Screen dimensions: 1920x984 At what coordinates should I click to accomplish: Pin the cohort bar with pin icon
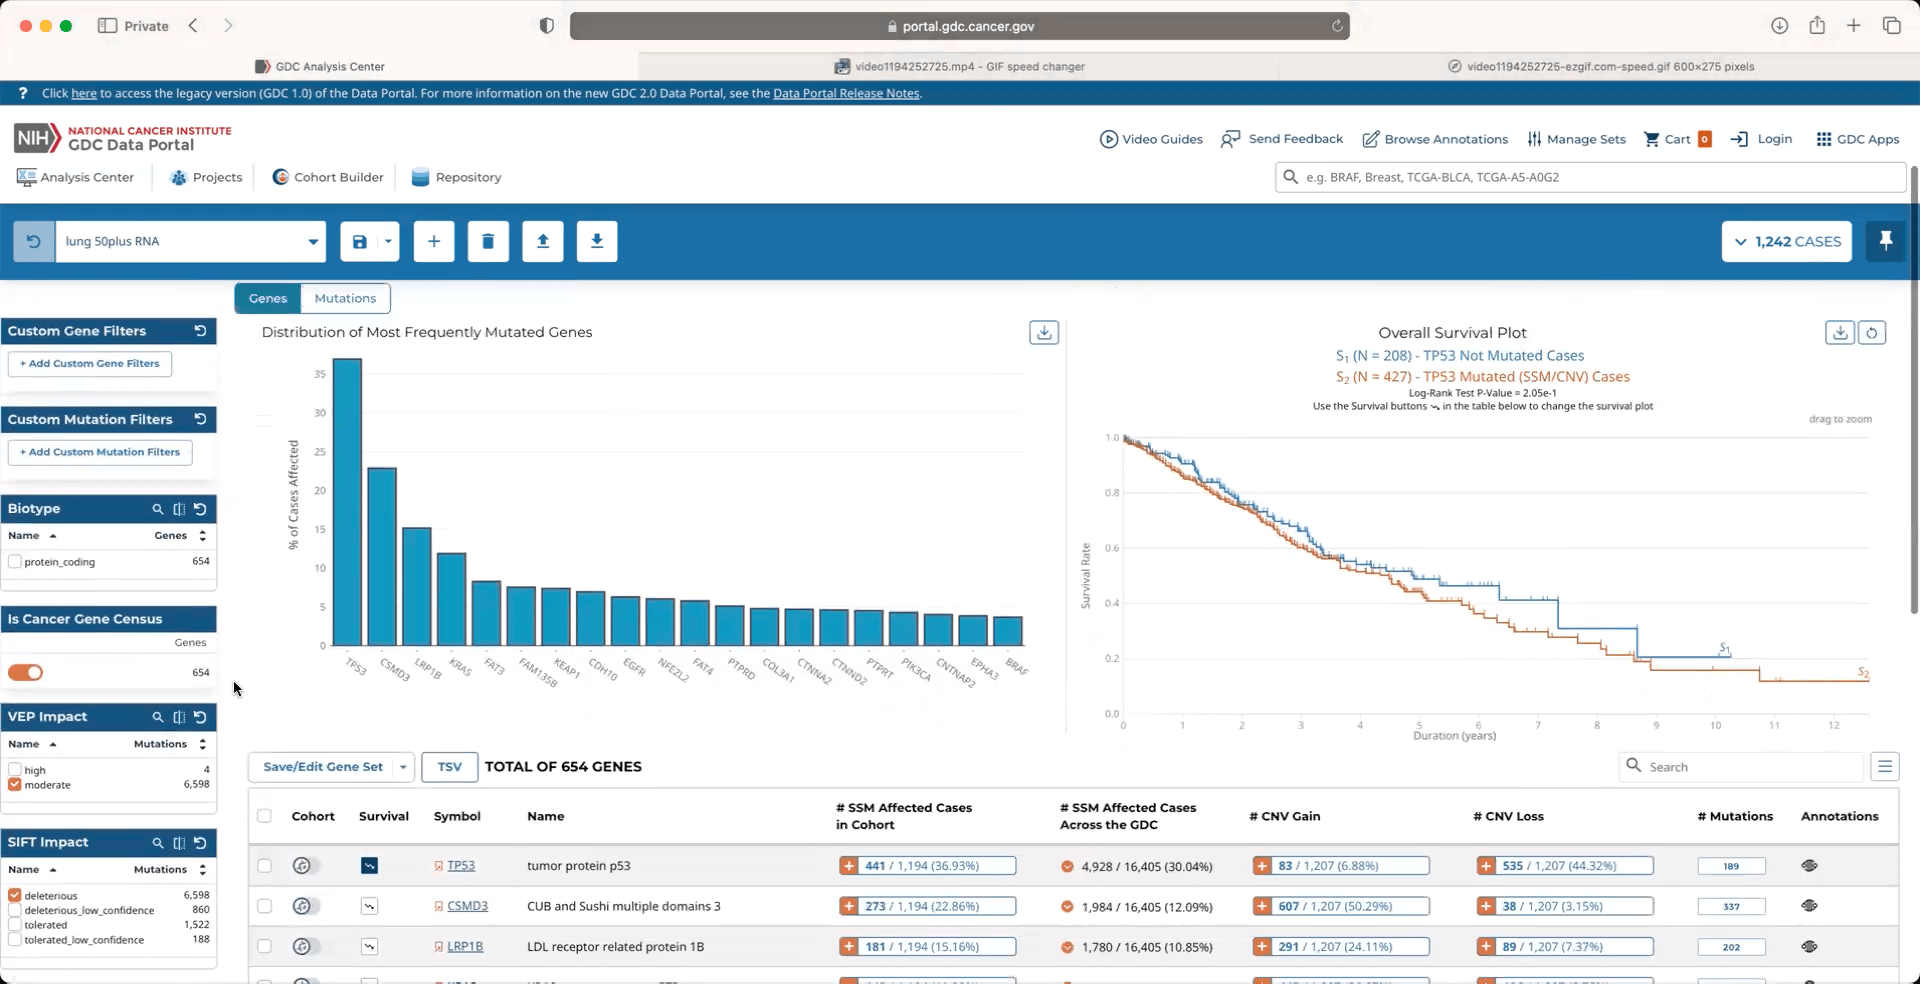click(1885, 241)
